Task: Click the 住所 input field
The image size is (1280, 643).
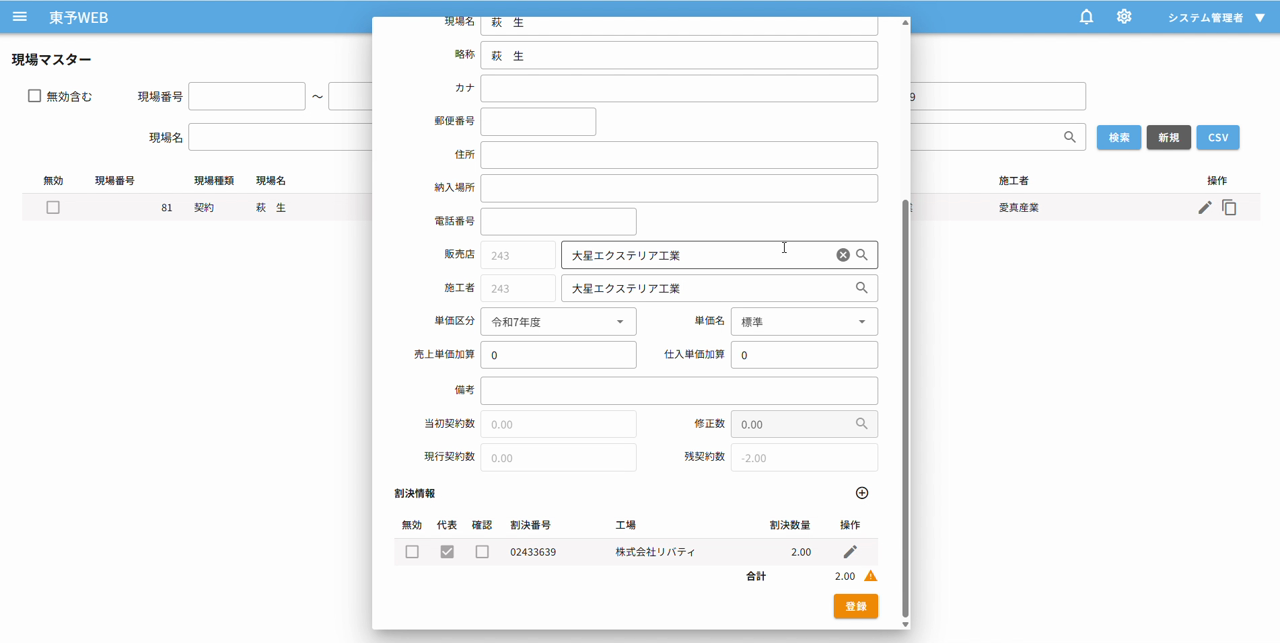Action: click(679, 155)
